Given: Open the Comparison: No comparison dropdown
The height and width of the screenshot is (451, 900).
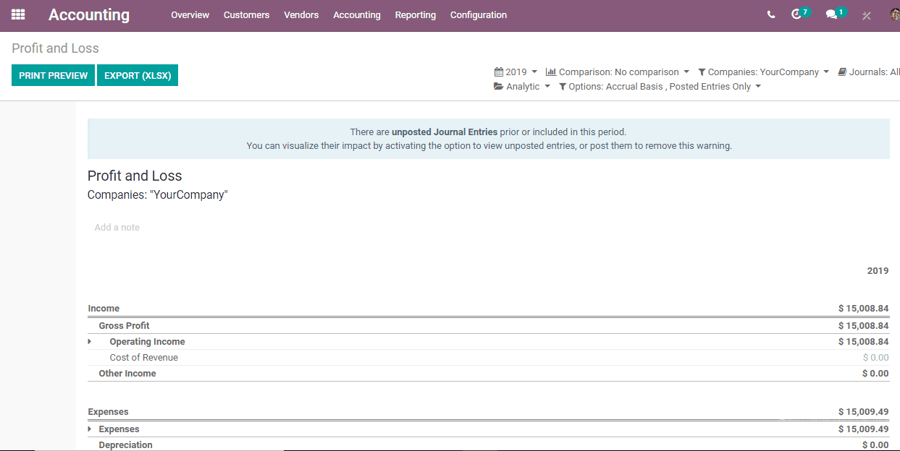Looking at the screenshot, I should point(618,72).
